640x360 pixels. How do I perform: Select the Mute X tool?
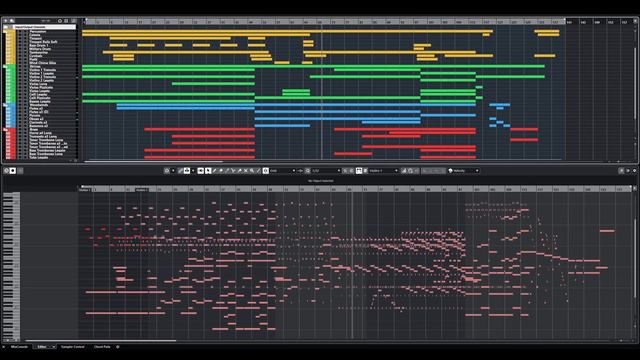245,171
